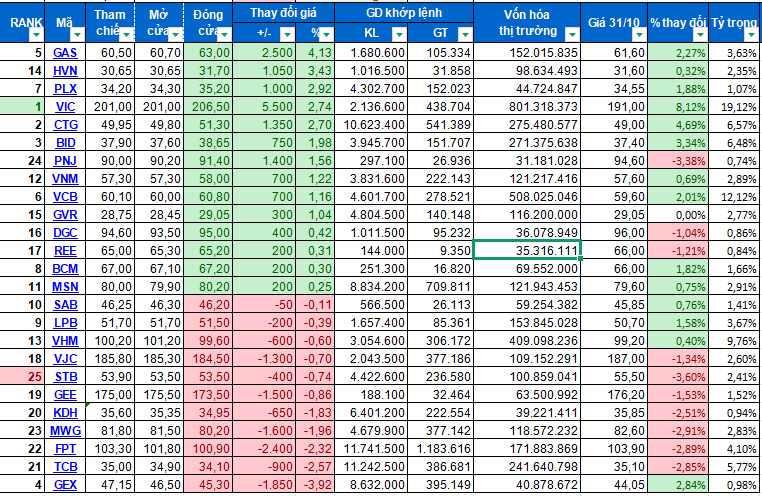The height and width of the screenshot is (496, 762).
Task: Select GVR 0,00% change cell
Action: point(678,214)
